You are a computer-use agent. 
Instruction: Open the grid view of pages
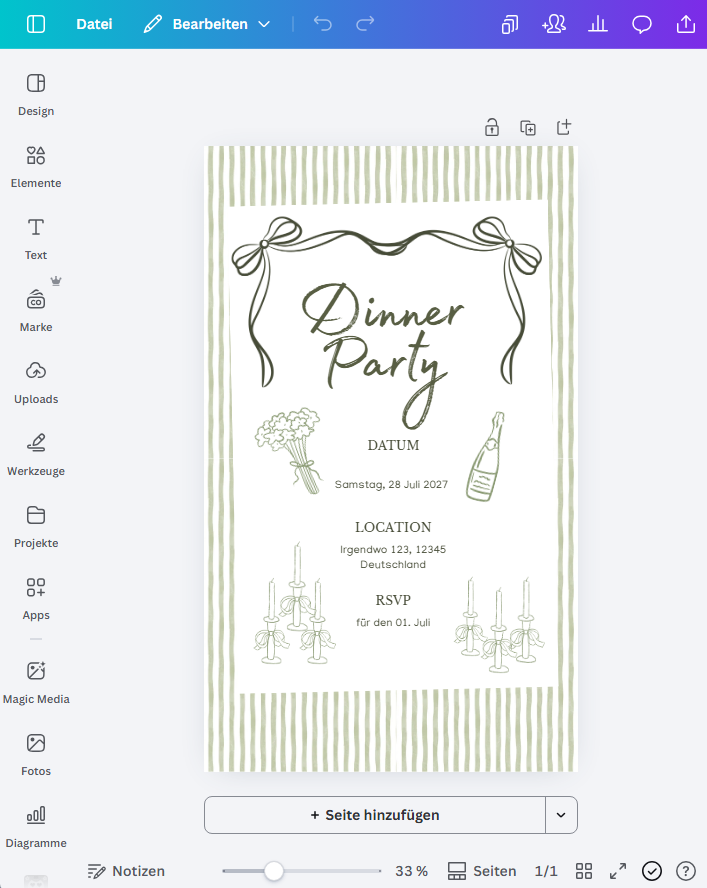point(585,871)
